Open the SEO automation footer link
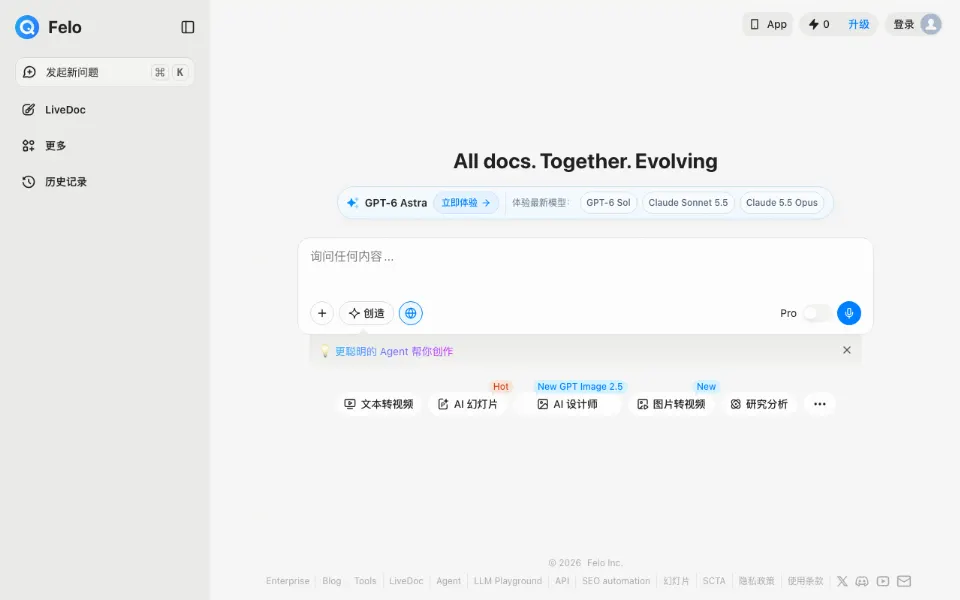The image size is (960, 600). click(616, 581)
